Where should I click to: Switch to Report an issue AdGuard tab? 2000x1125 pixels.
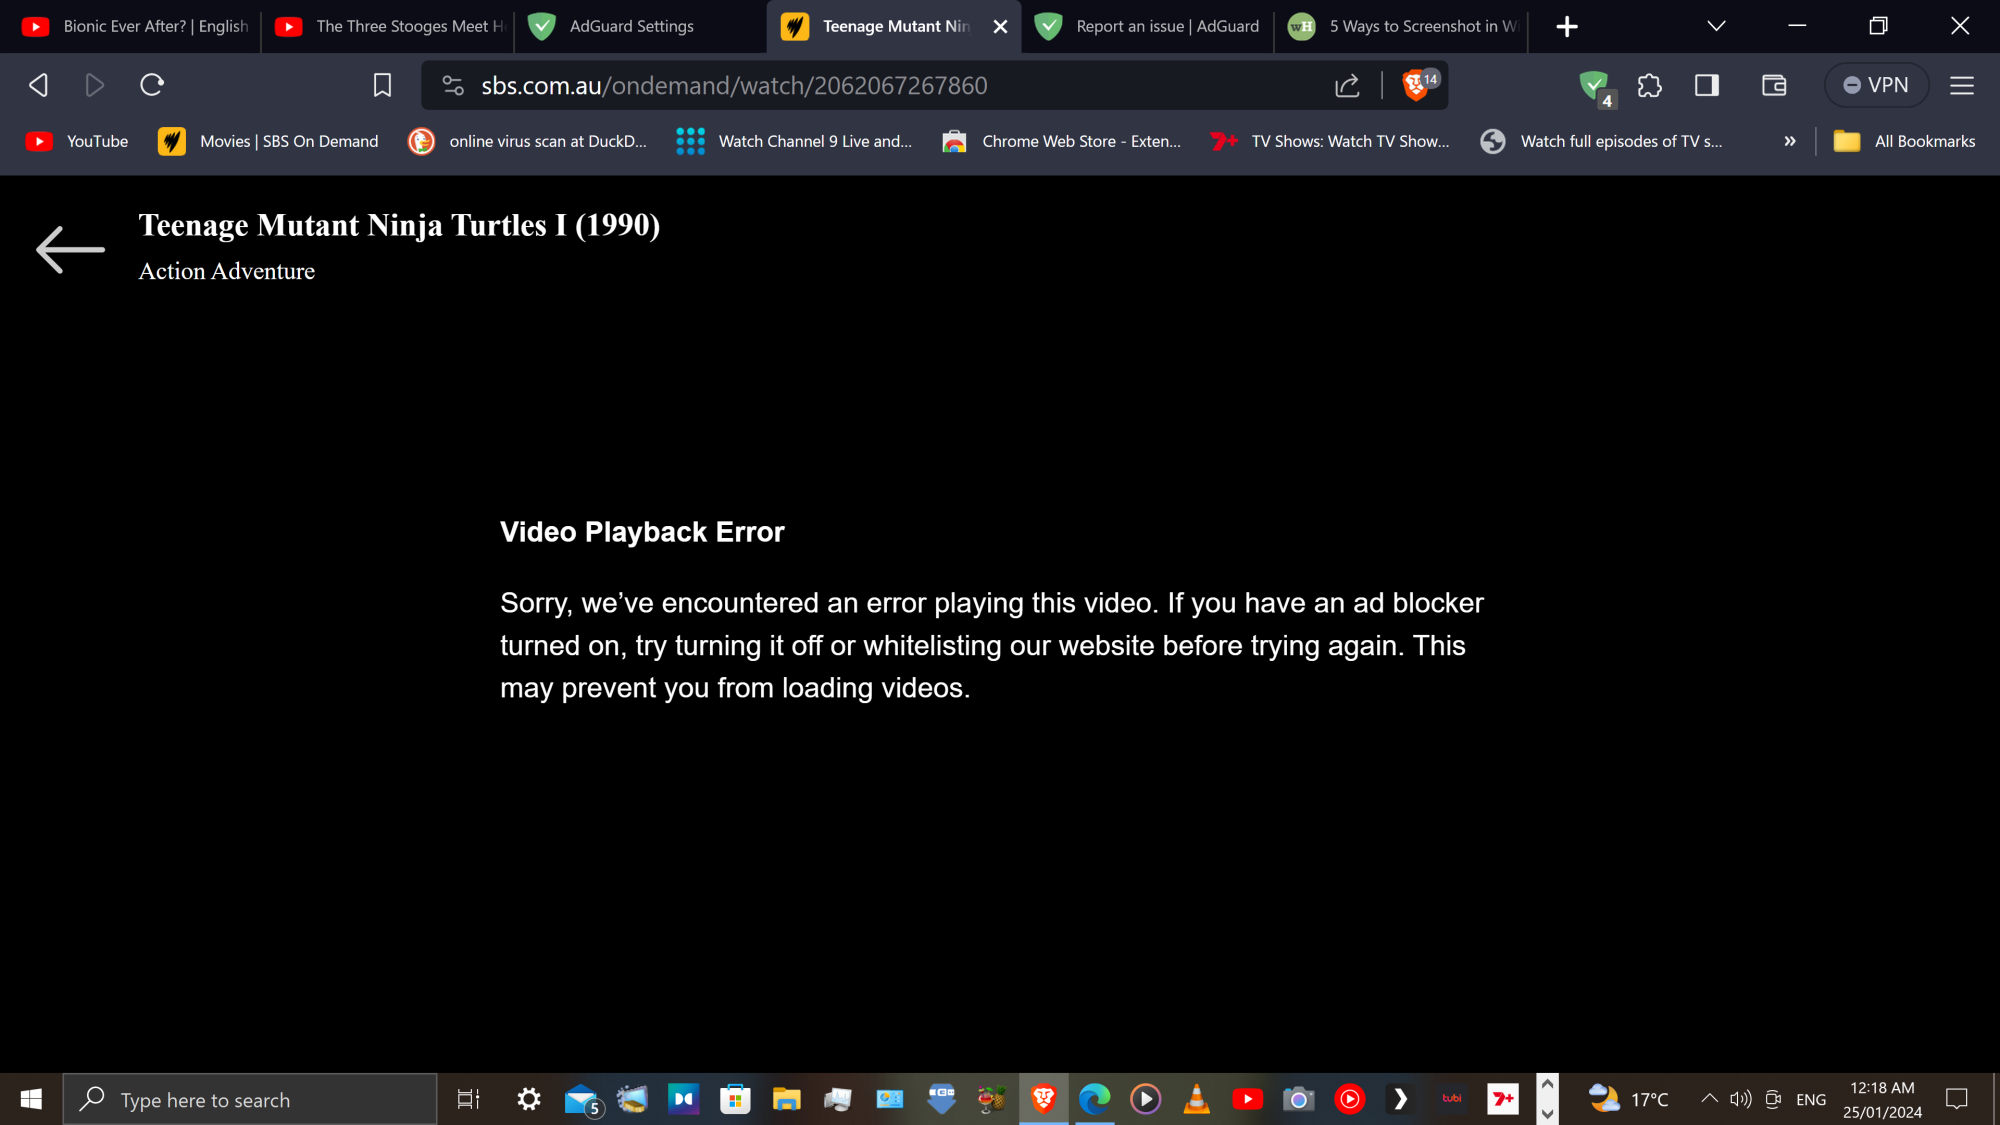tap(1166, 26)
